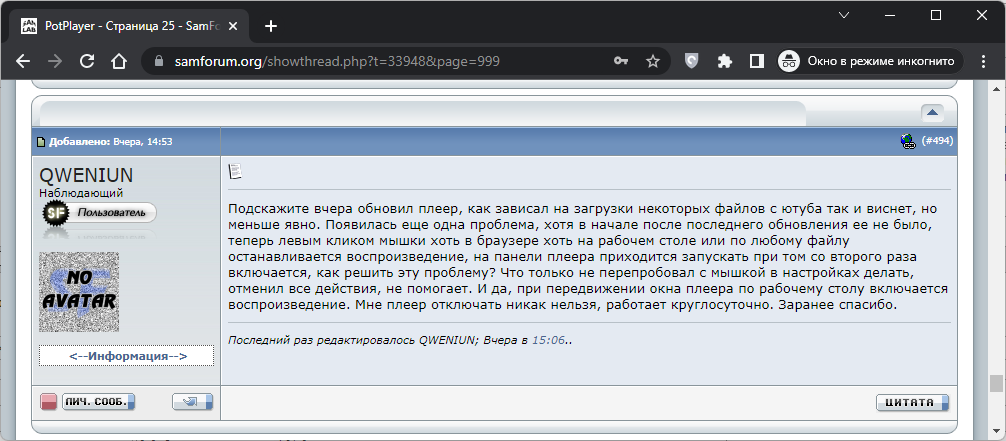The image size is (1006, 441).
Task: Open QWENIUN user profile link
Action: [x=86, y=175]
